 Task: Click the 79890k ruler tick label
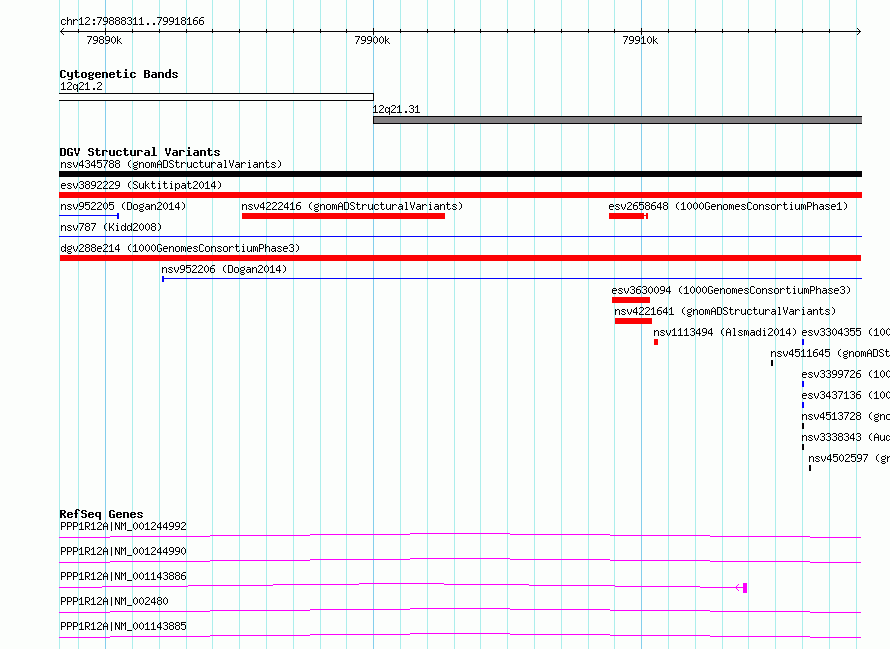coord(104,40)
